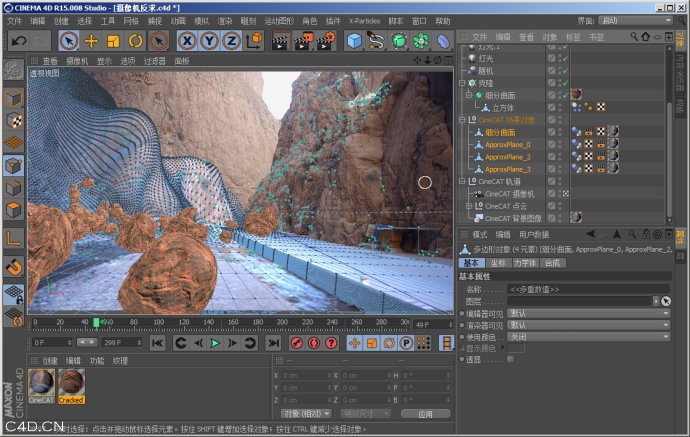Image resolution: width=690 pixels, height=437 pixels.
Task: Select the Live Selection arrow tool
Action: (x=69, y=41)
